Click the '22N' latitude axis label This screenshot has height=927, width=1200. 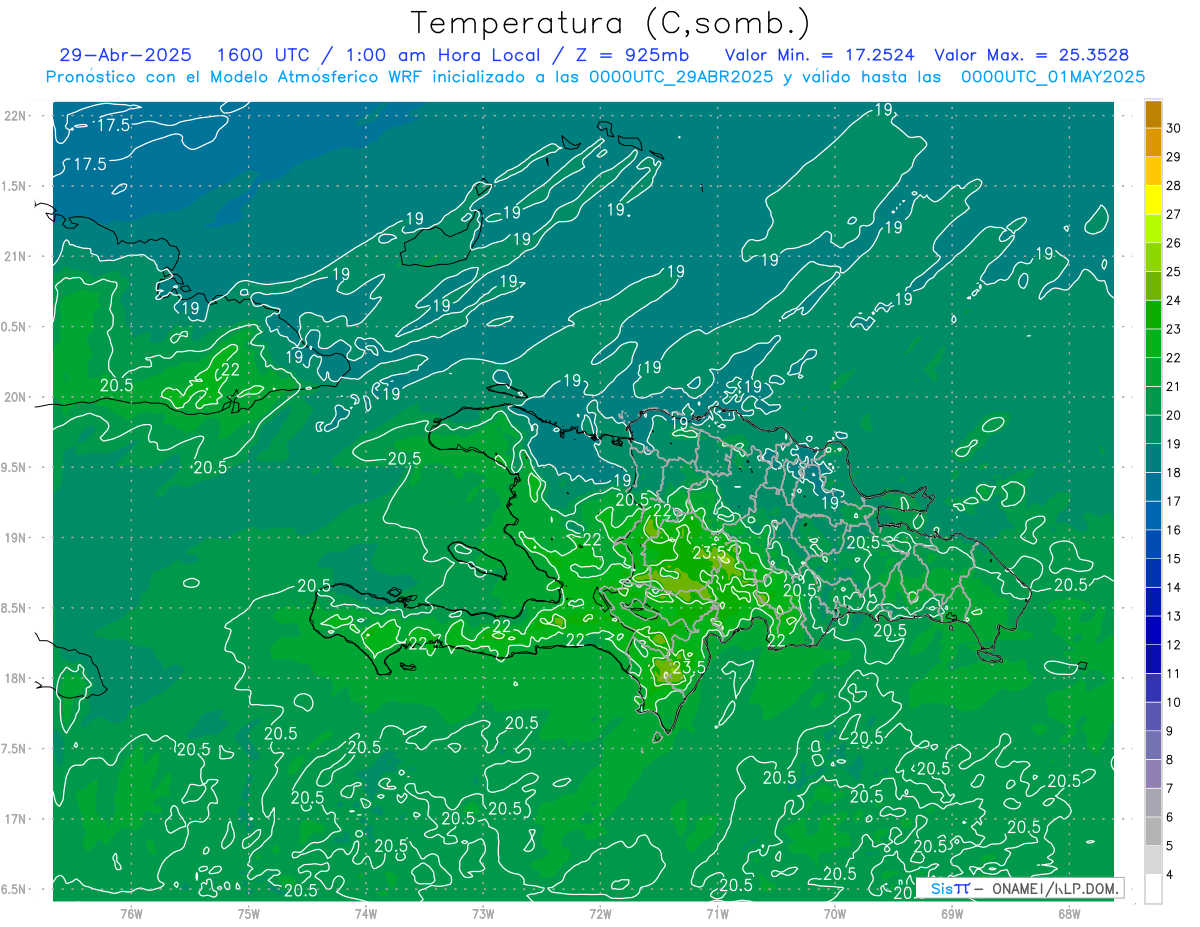pyautogui.click(x=15, y=116)
